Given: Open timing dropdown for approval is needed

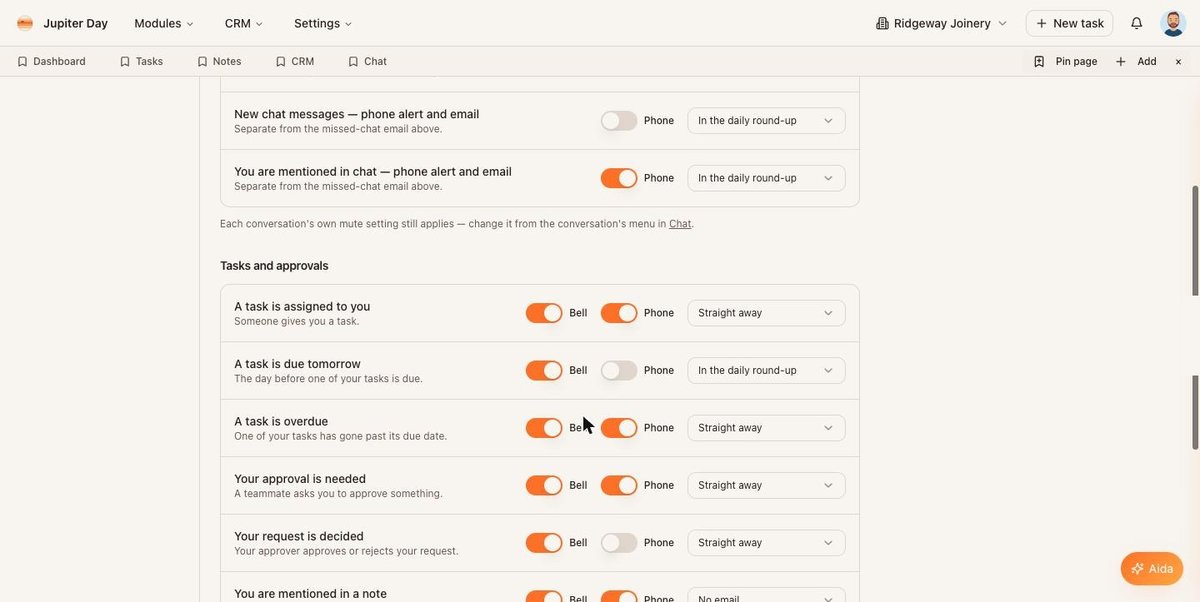Looking at the screenshot, I should (766, 485).
